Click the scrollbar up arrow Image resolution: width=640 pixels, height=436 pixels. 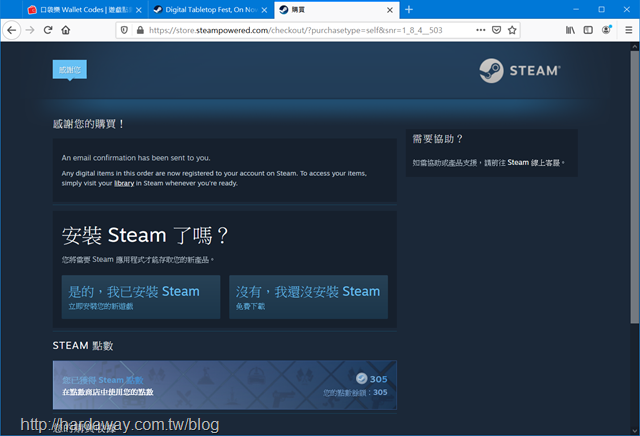click(x=635, y=47)
